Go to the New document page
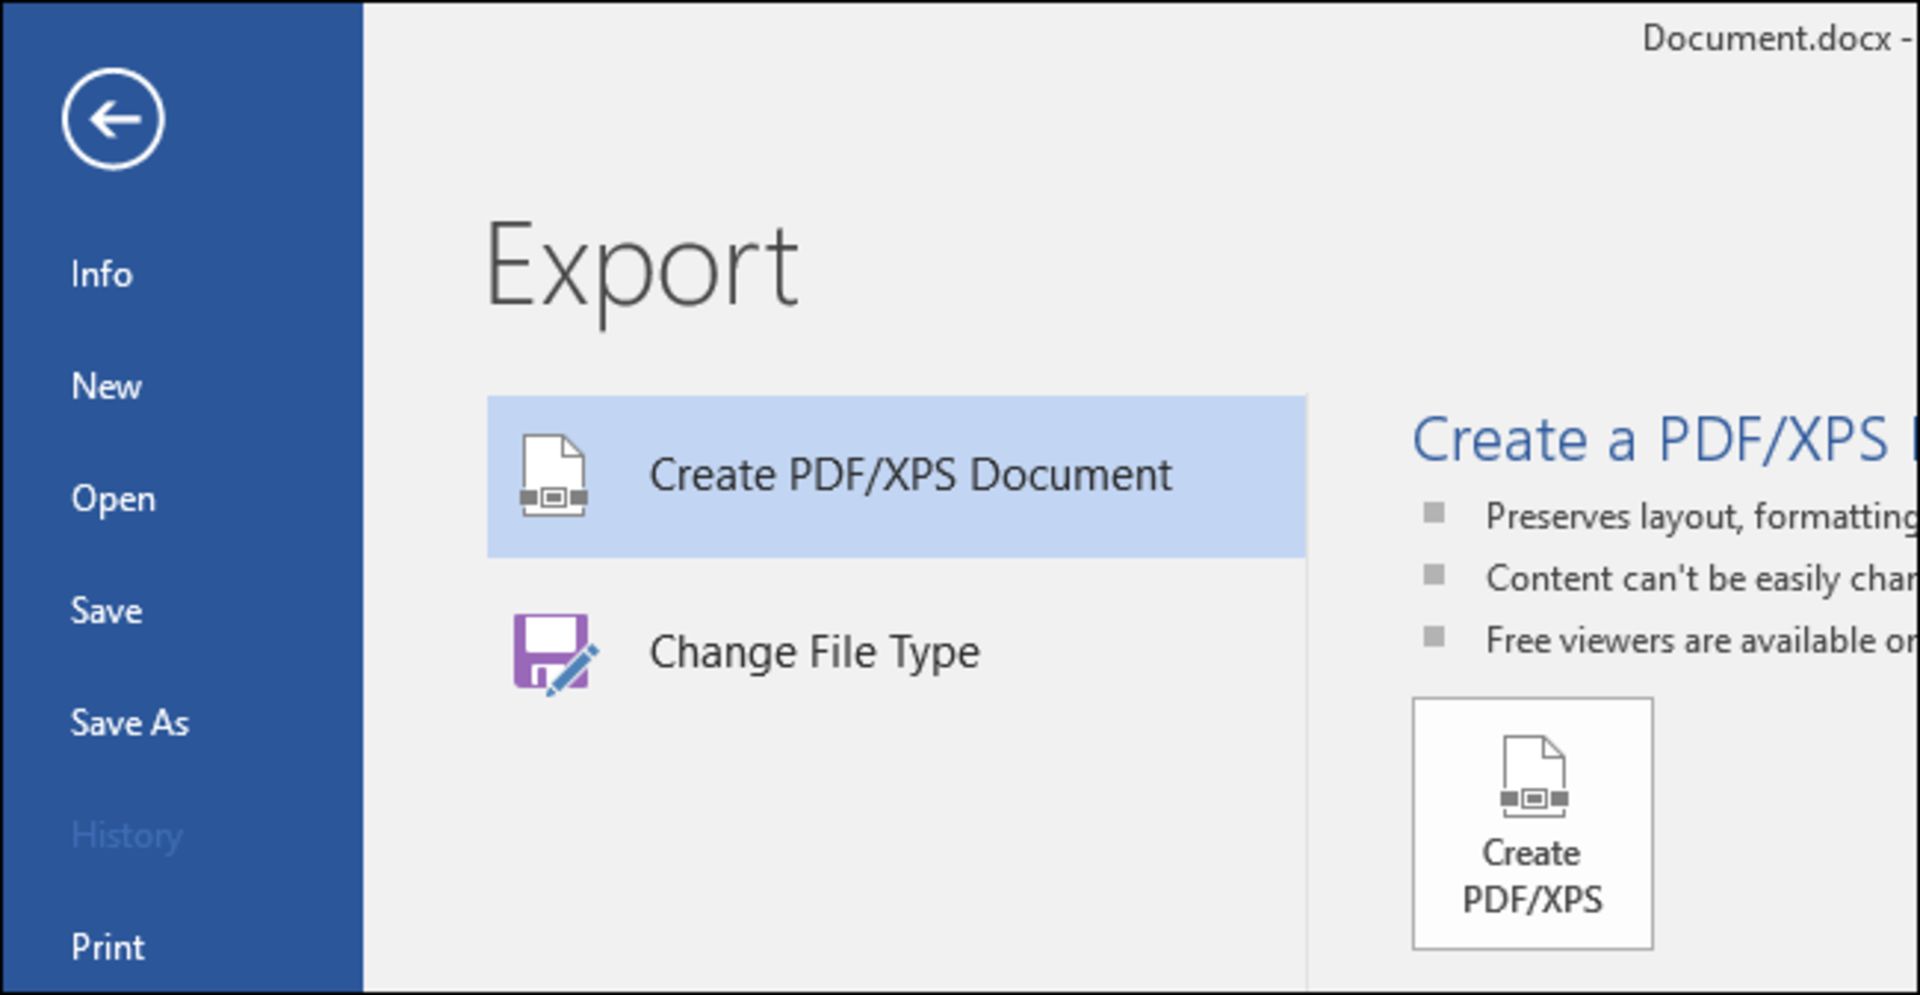The image size is (1920, 995). [106, 386]
